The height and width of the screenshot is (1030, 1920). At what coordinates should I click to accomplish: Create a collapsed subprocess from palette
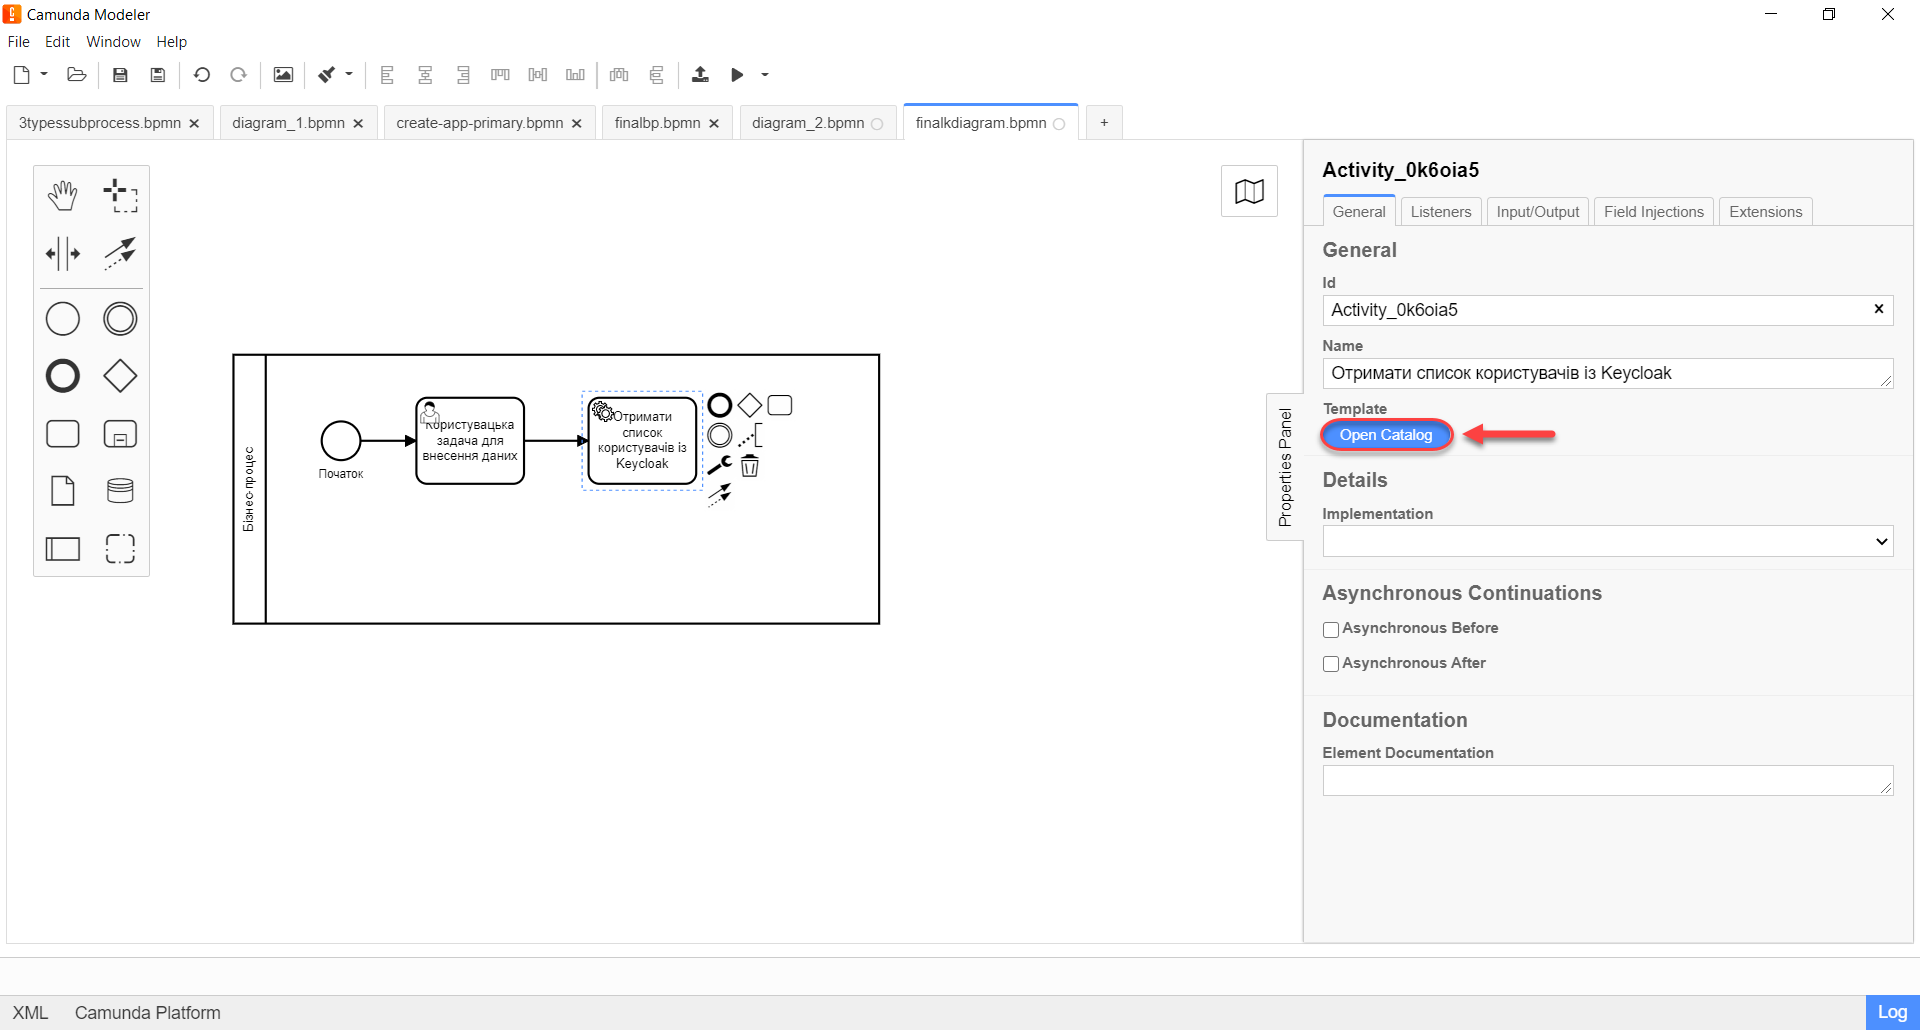120,434
